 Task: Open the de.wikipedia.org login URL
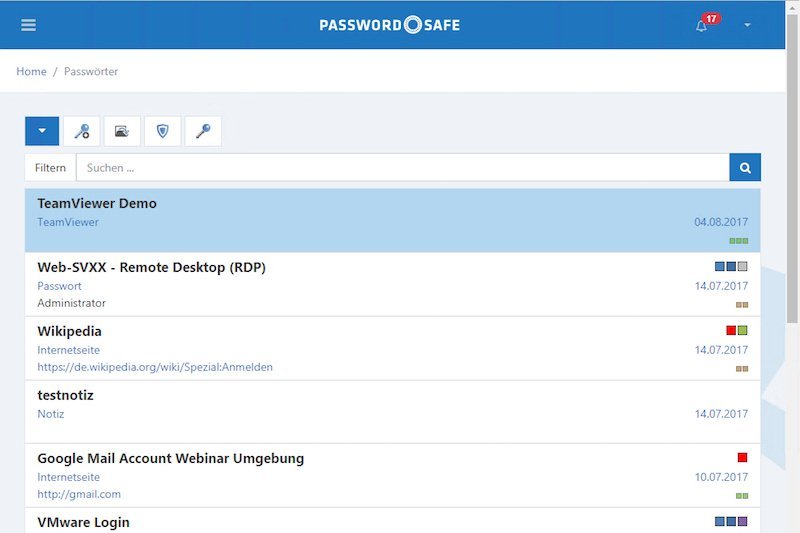pyautogui.click(x=155, y=367)
